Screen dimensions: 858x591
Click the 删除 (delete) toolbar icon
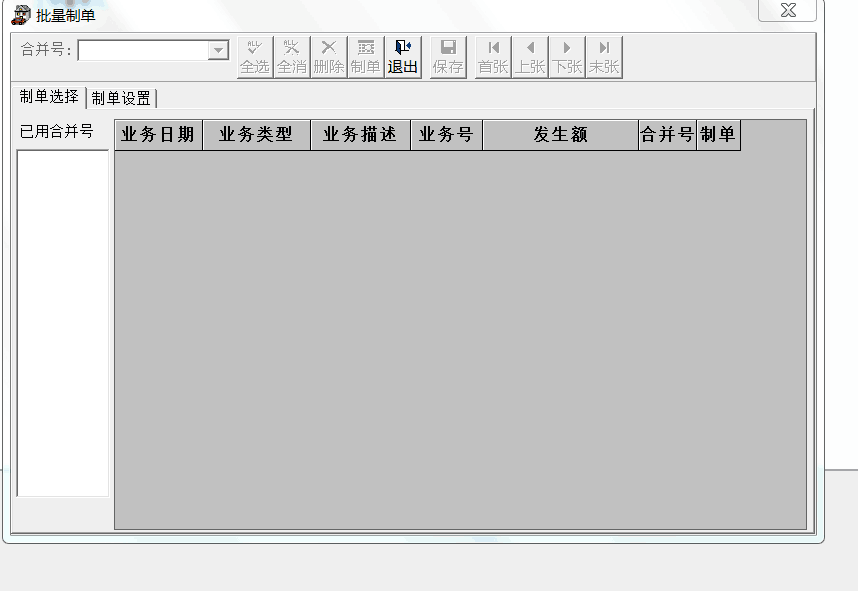pos(329,57)
